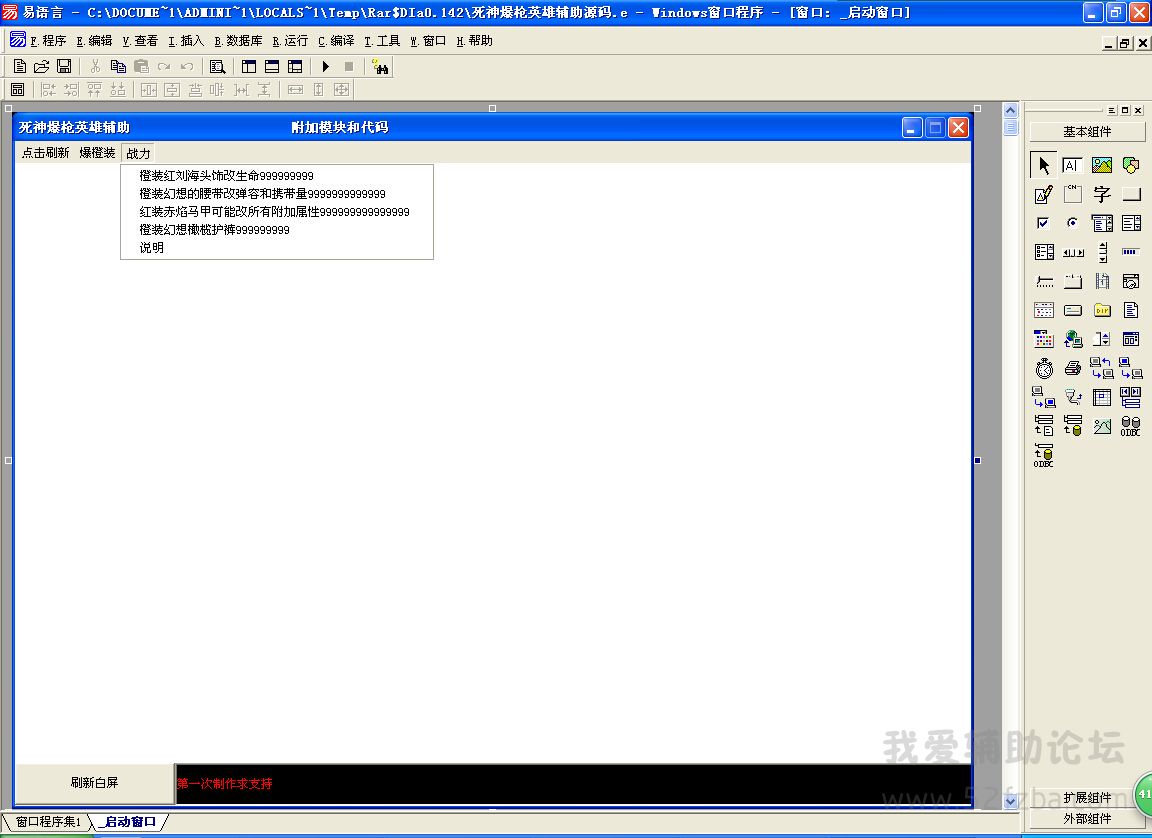Click the New file toolbar icon
Image resolution: width=1152 pixels, height=838 pixels.
tap(20, 67)
